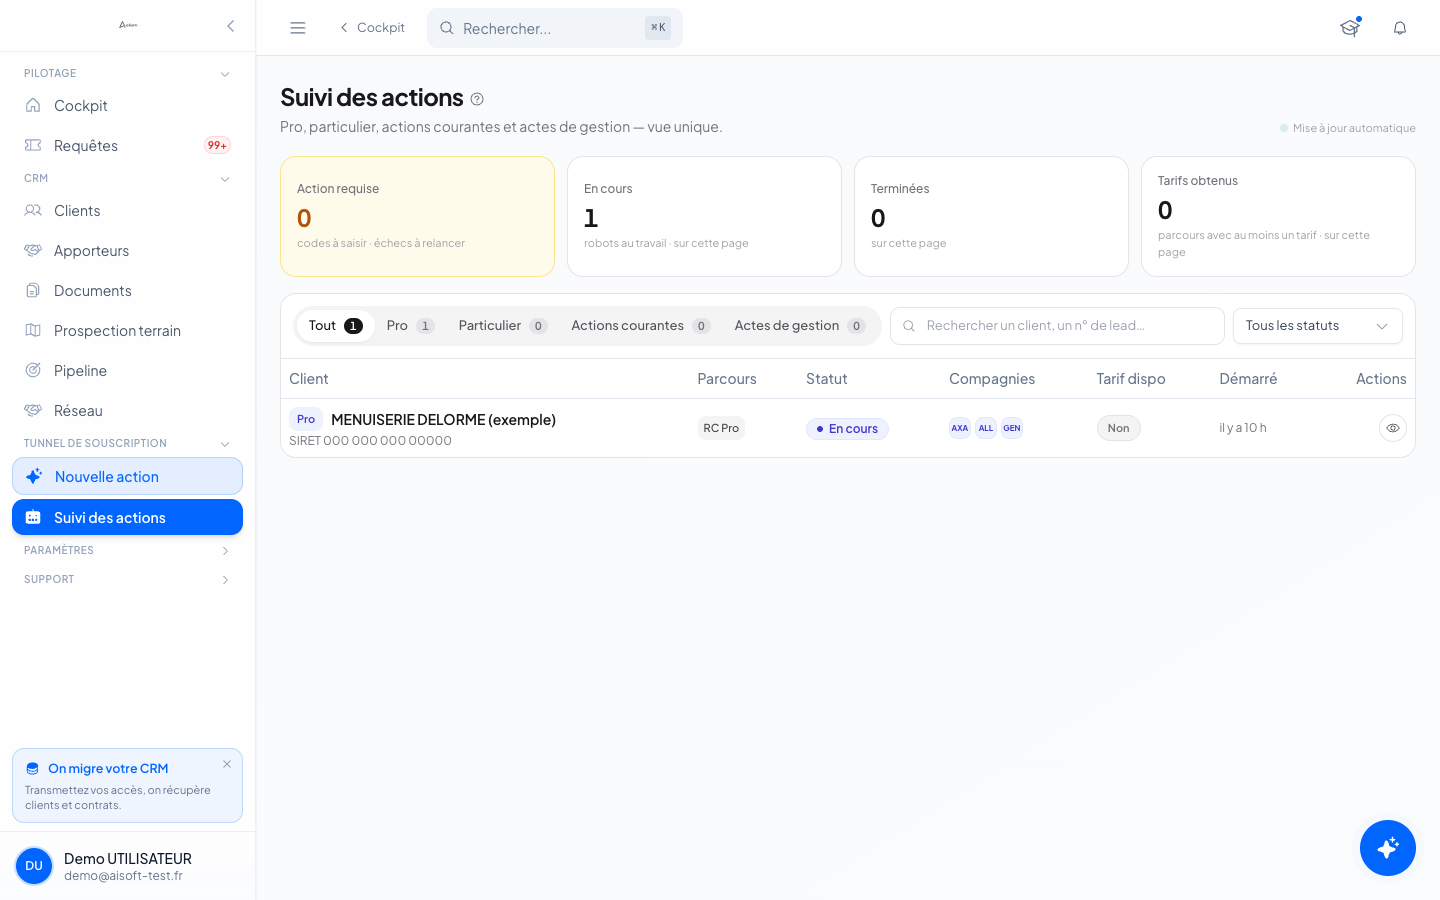The width and height of the screenshot is (1440, 900).
Task: Click the Cockpit home icon in sidebar
Action: (33, 105)
